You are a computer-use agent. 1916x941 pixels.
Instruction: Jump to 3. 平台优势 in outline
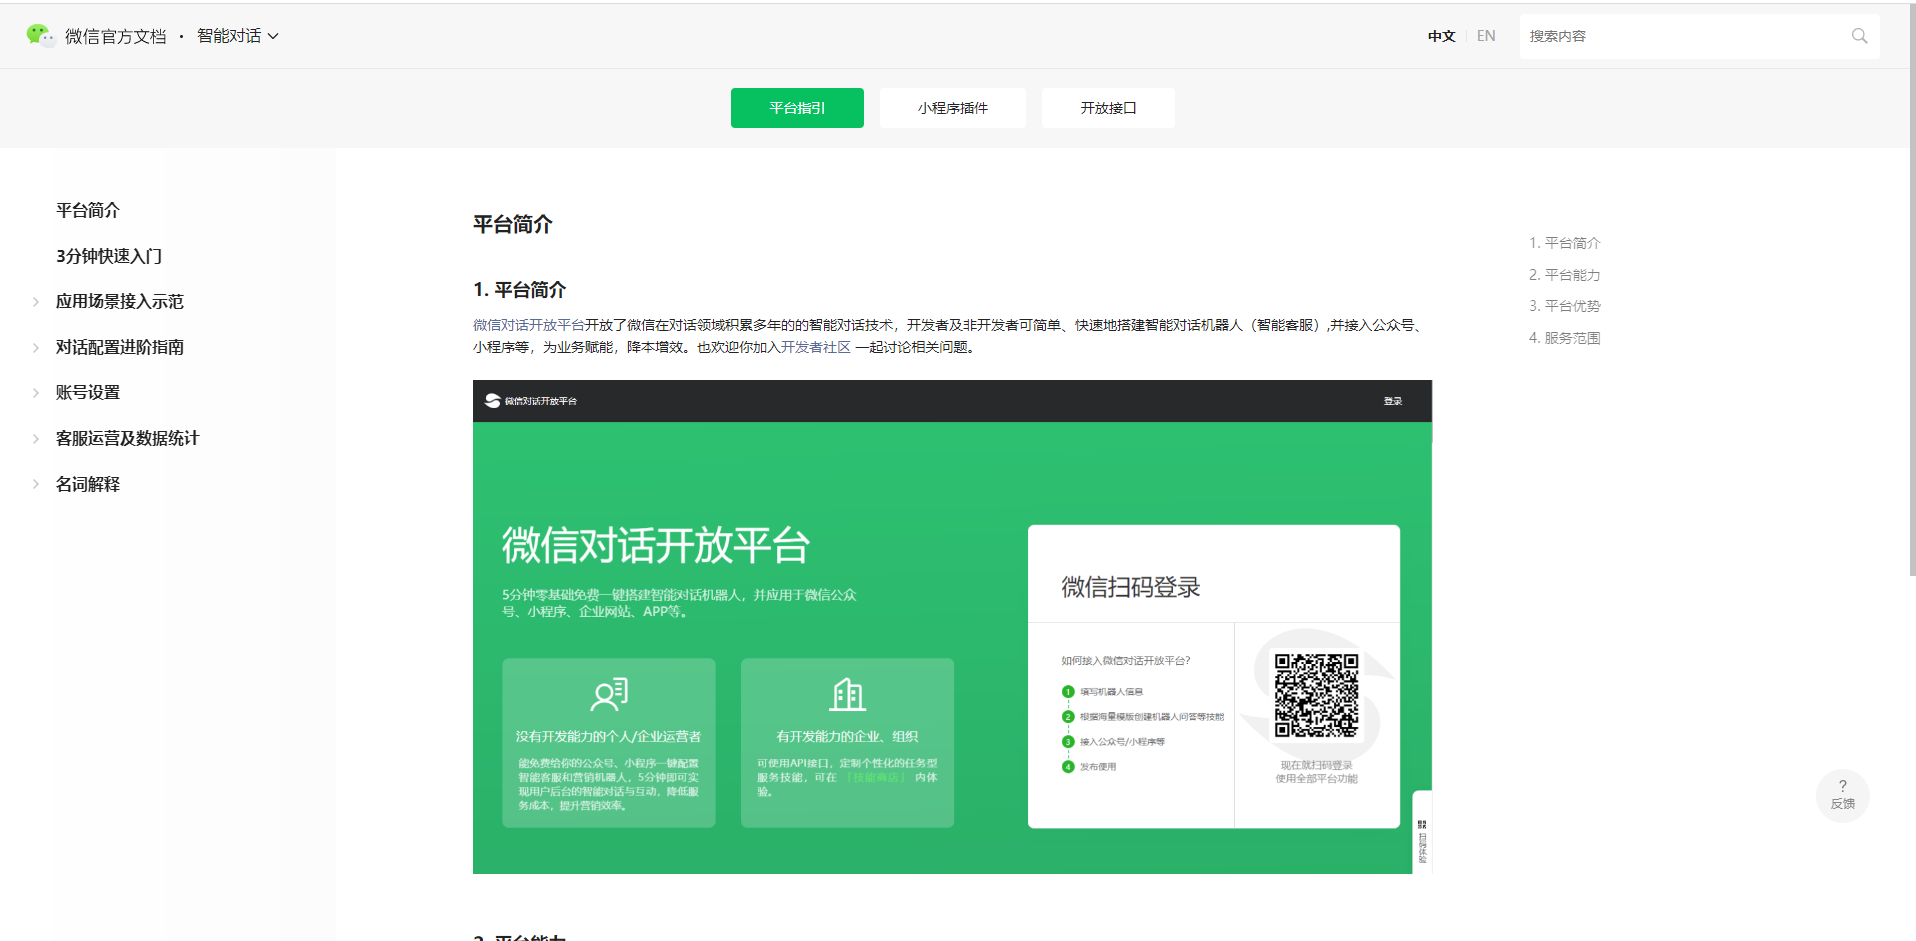1565,306
